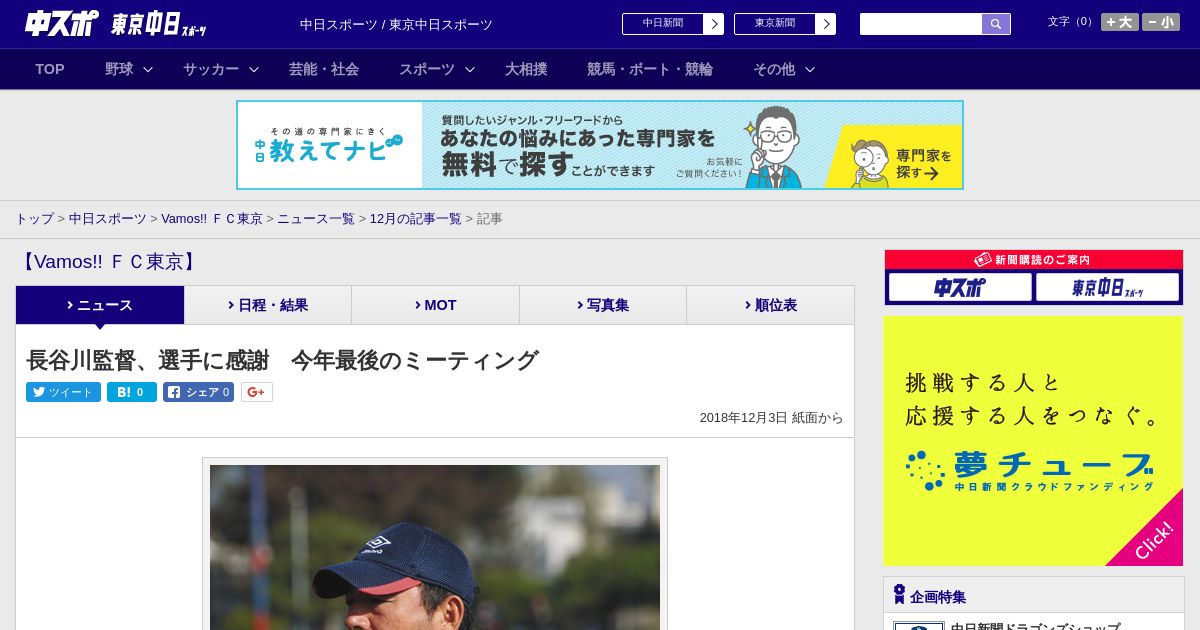Select the ニュース tab

[100, 305]
